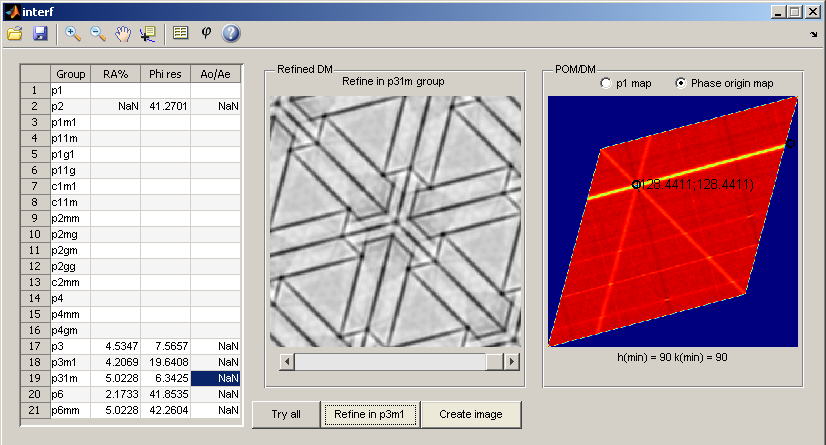Click the phi symbol toolbar icon
The height and width of the screenshot is (445, 826).
tap(206, 34)
